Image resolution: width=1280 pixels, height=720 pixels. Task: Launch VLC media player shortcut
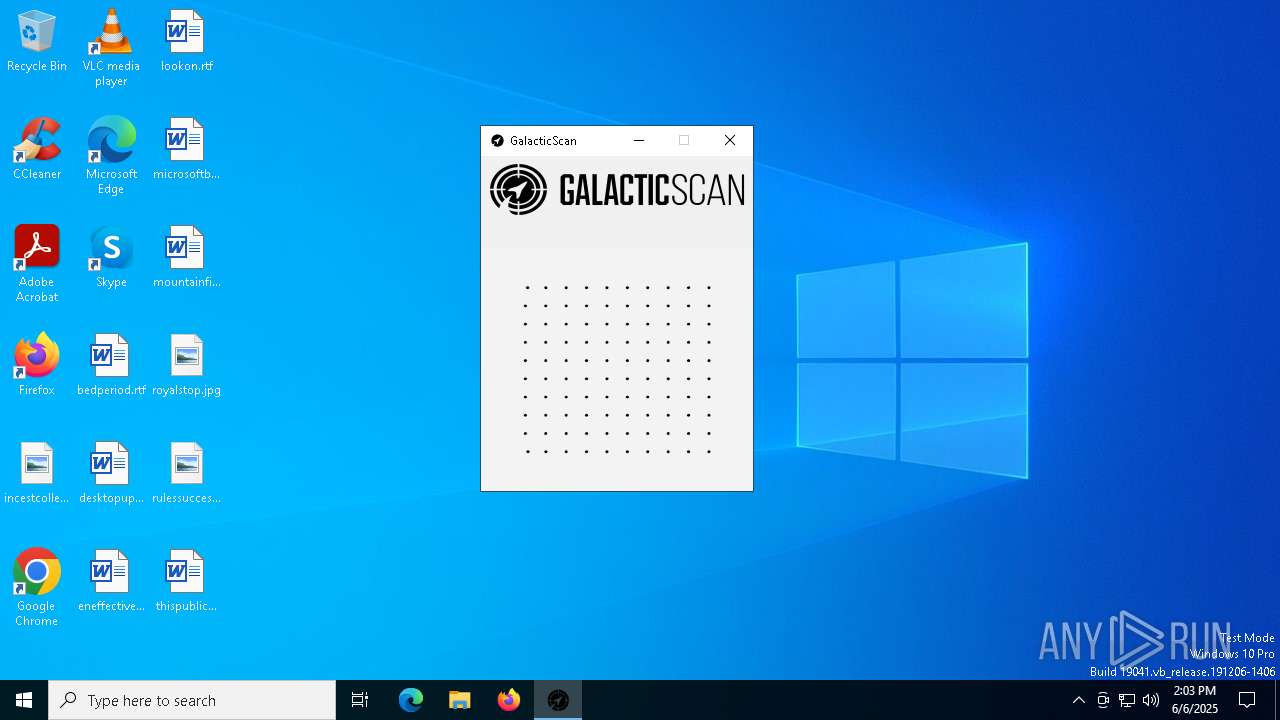111,48
